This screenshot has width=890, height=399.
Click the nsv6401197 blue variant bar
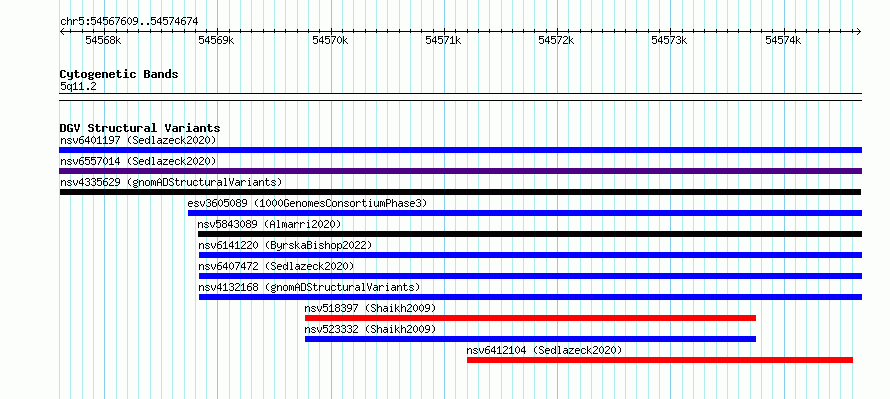(460, 150)
